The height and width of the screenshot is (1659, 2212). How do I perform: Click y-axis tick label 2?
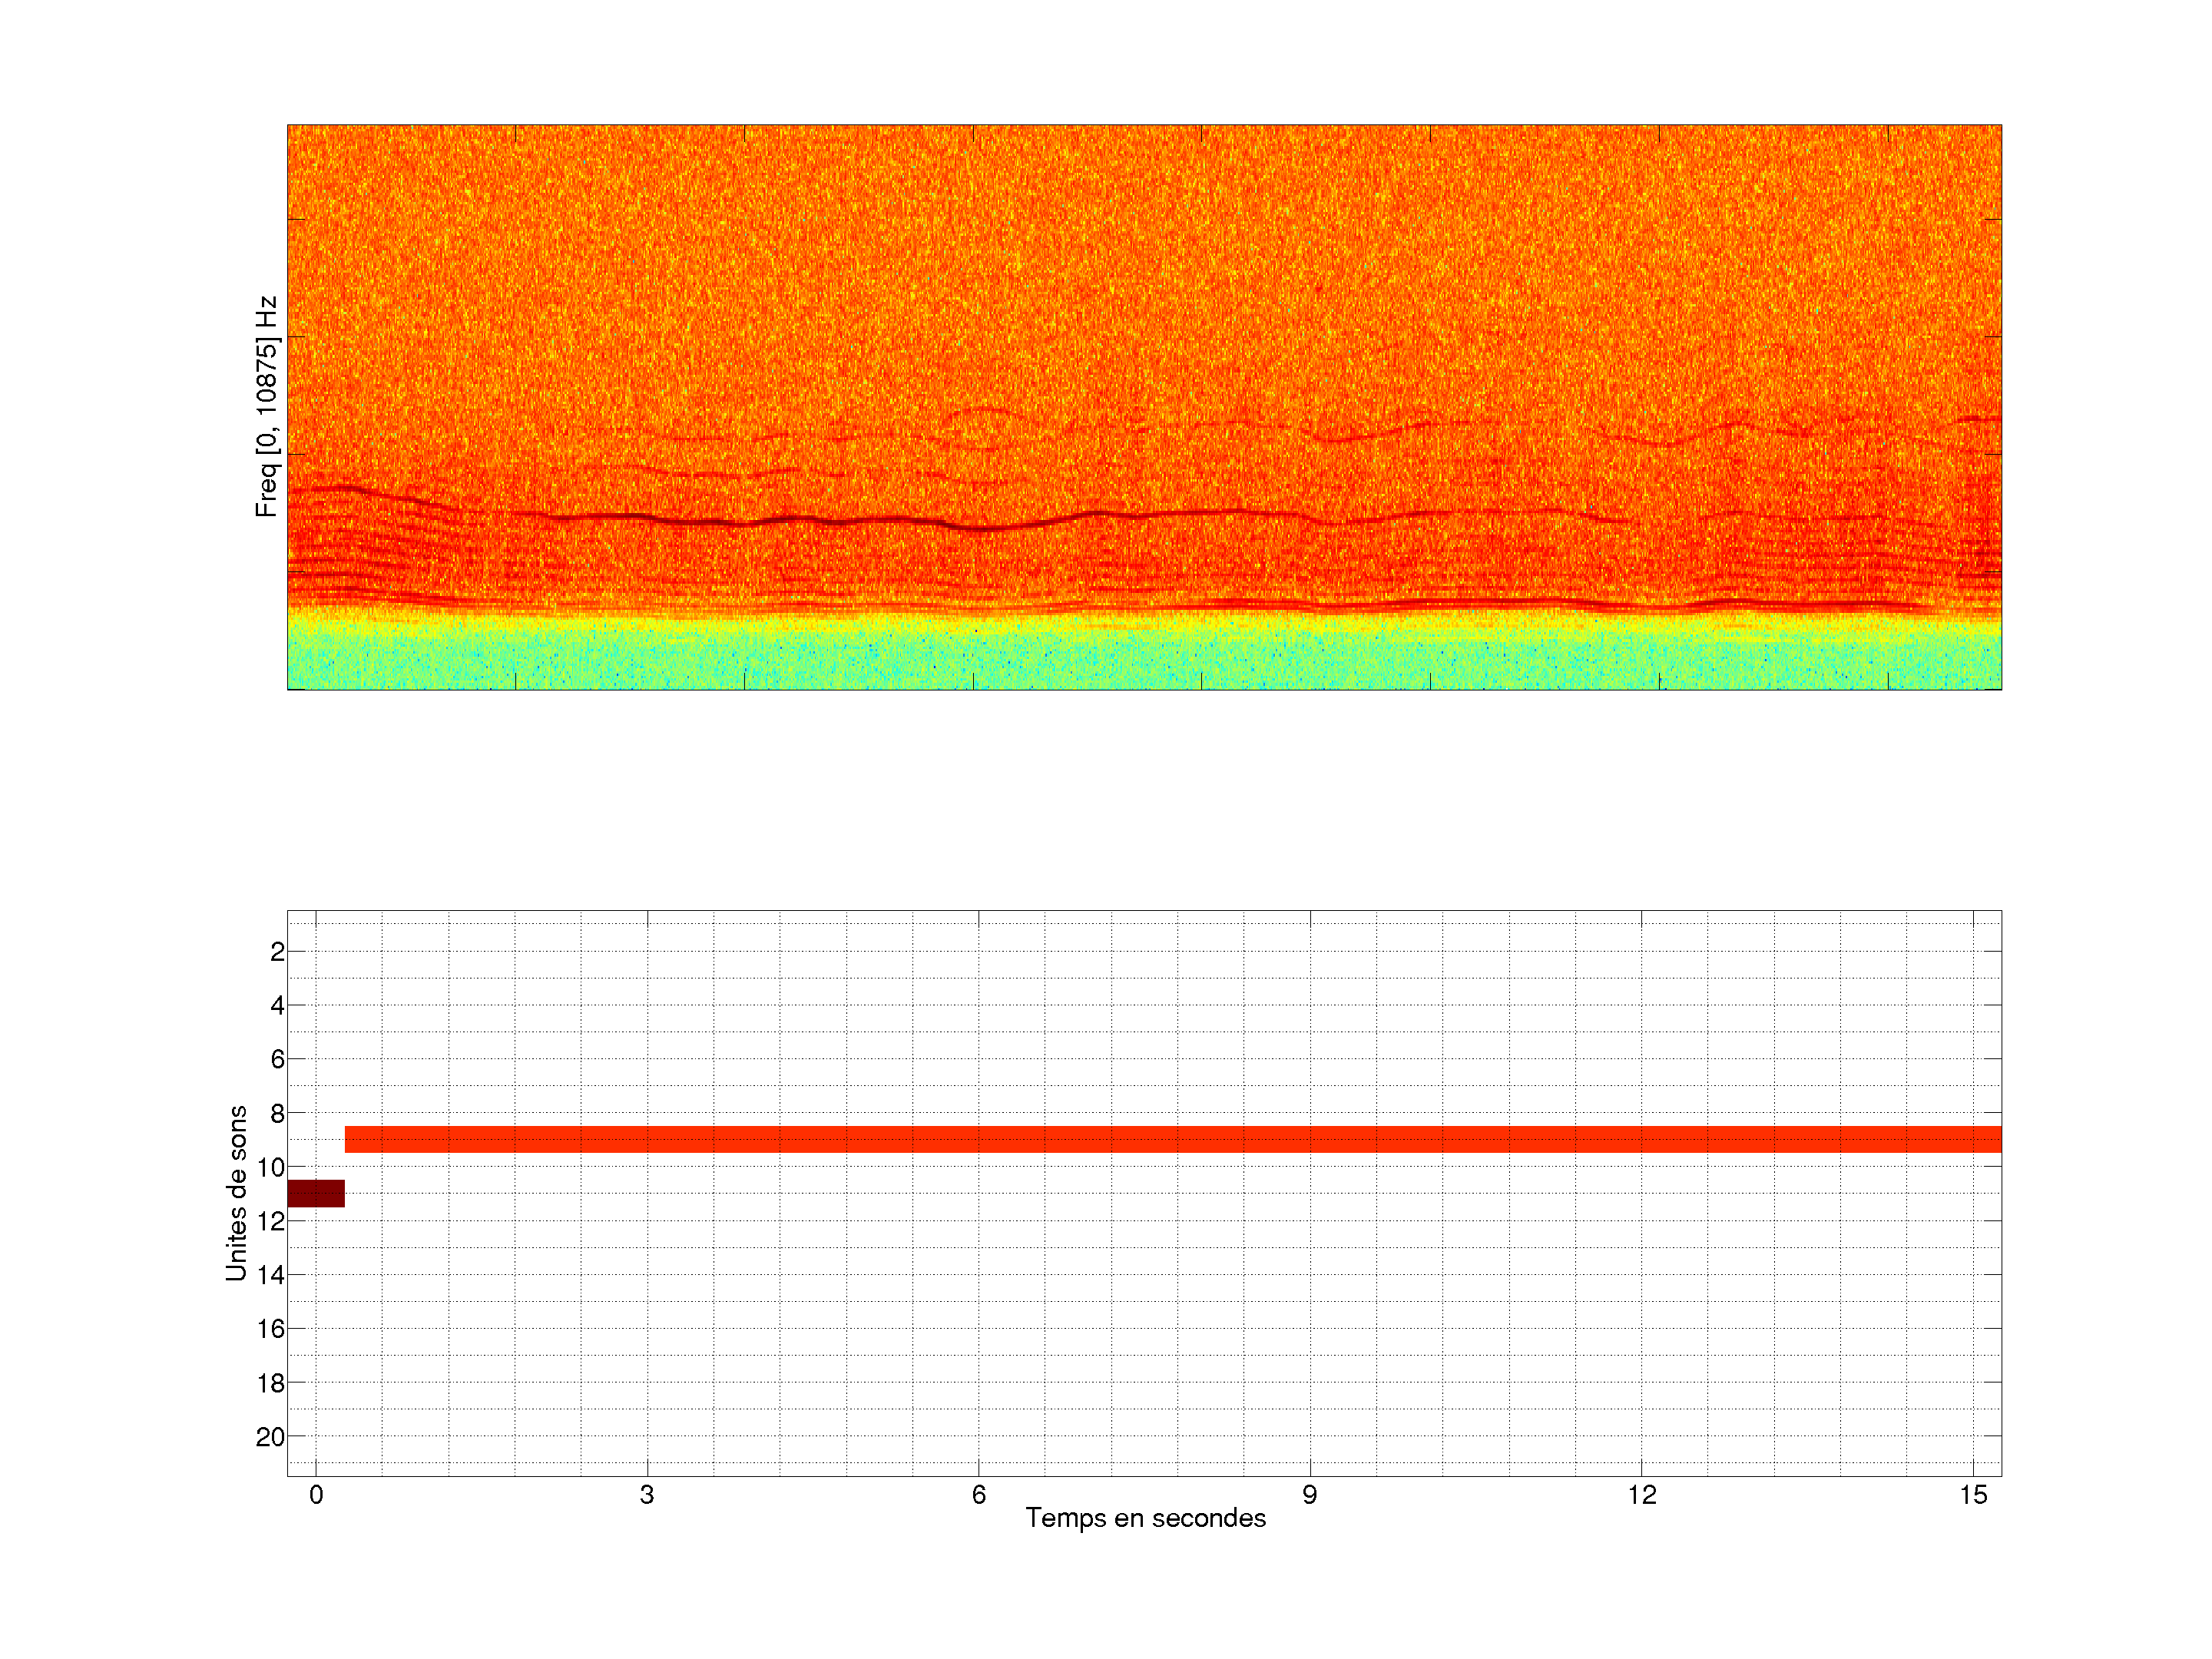tap(277, 952)
